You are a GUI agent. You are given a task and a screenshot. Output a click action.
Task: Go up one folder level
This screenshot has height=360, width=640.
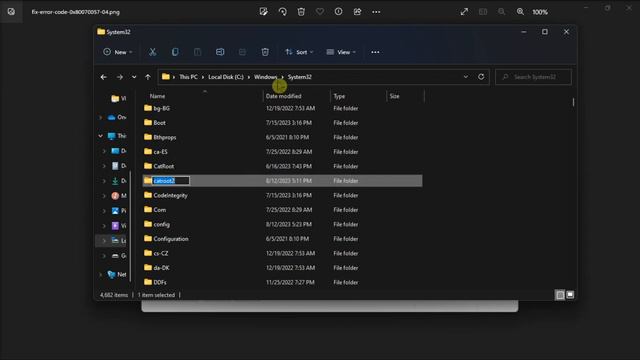coord(148,77)
